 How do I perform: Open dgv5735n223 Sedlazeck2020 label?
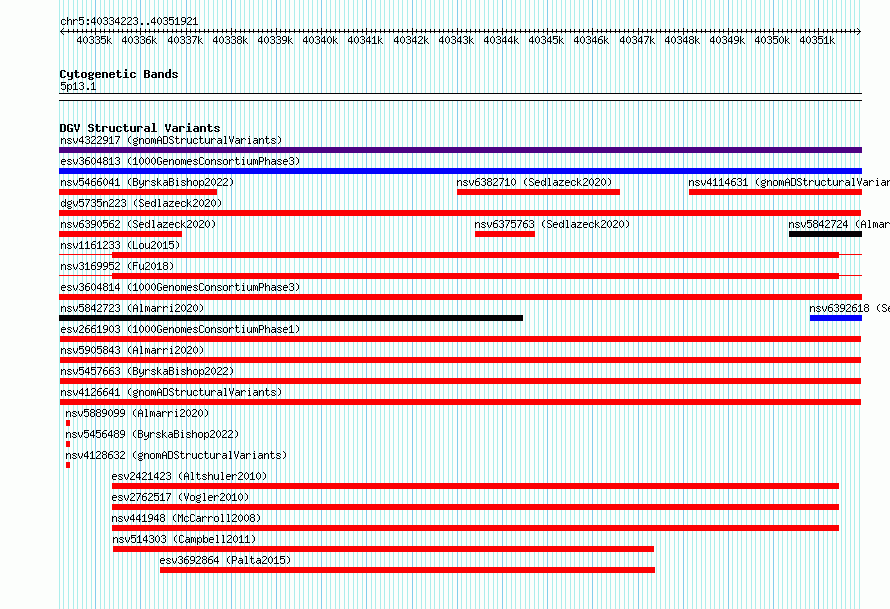coord(141,203)
